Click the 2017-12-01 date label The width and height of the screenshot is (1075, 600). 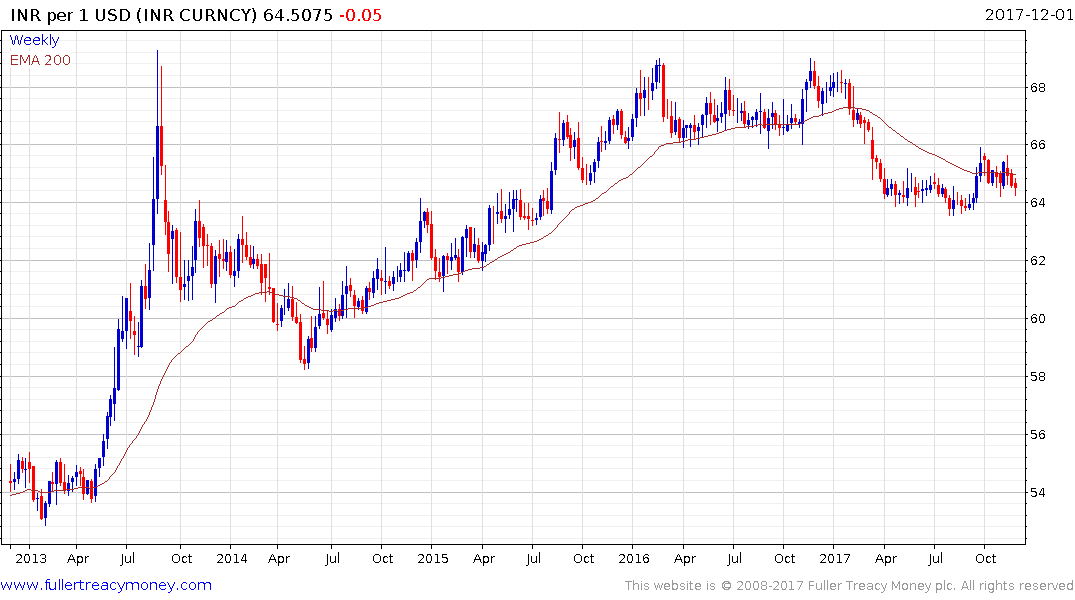(1029, 14)
